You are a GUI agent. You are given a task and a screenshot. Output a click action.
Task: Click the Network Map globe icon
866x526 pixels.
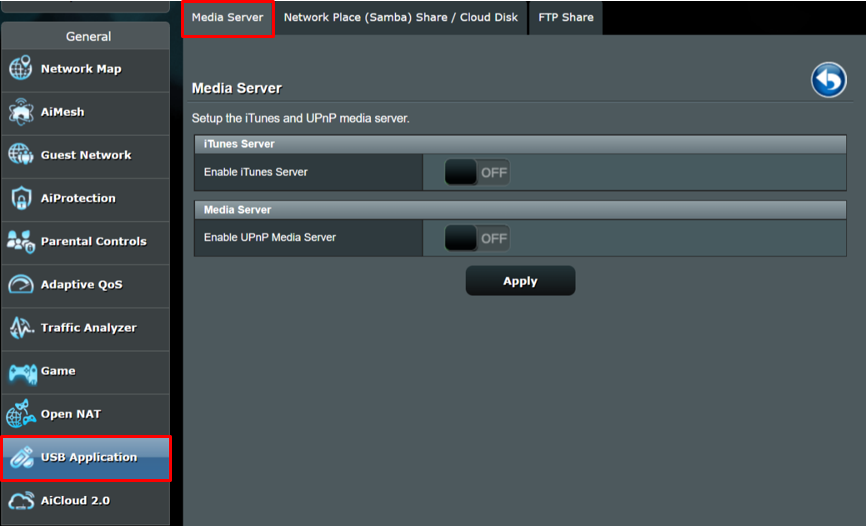pos(21,69)
